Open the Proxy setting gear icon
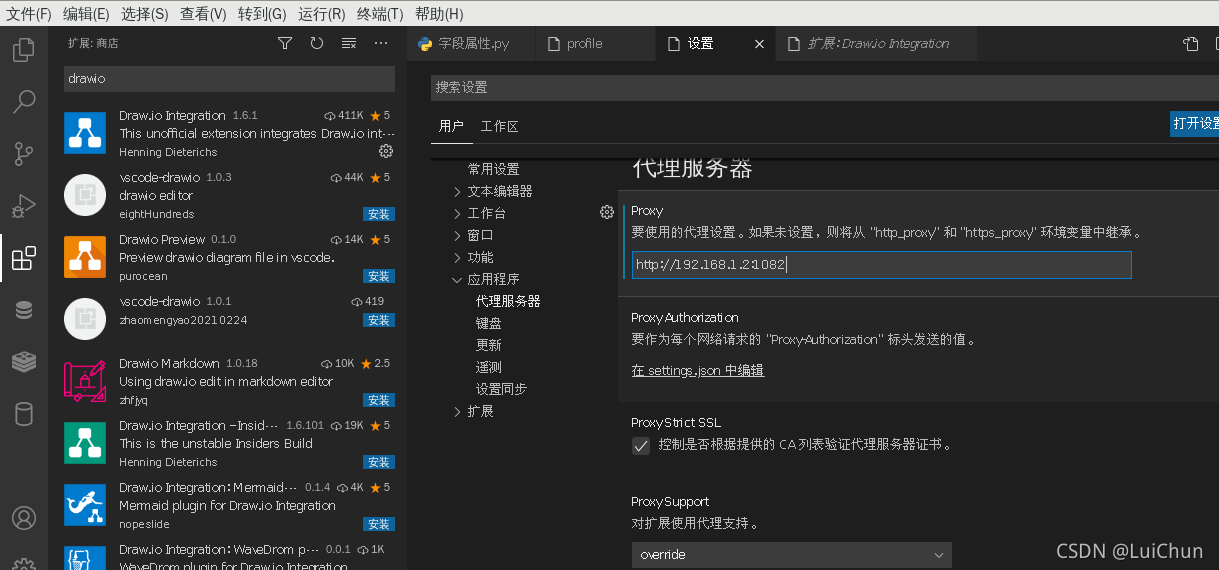Viewport: 1219px width, 570px height. 606,211
